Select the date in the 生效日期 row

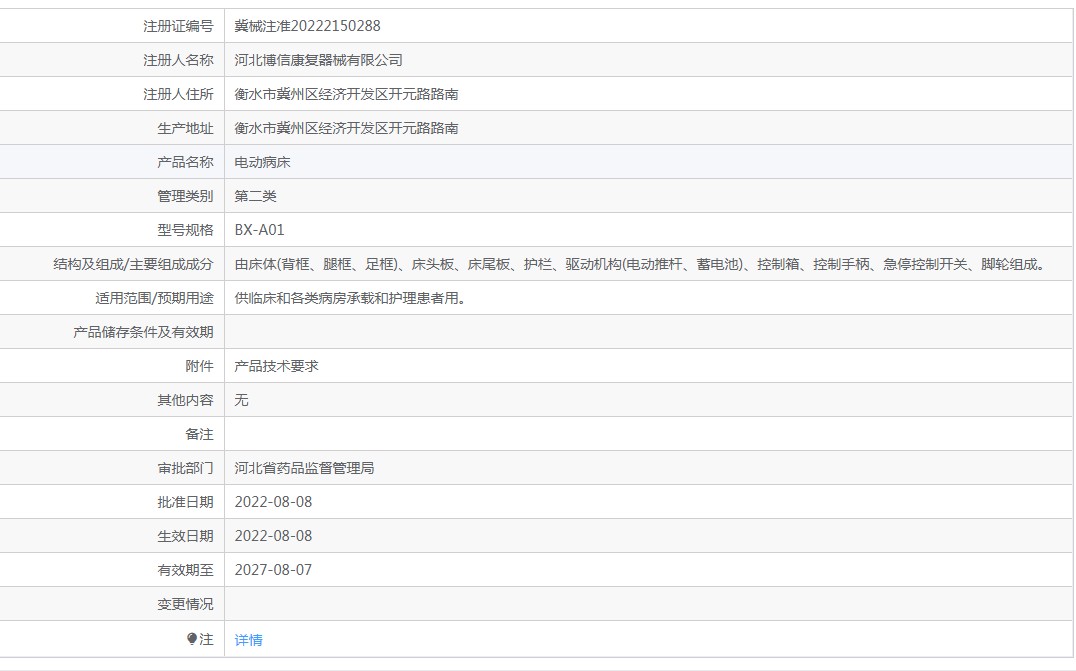click(x=273, y=536)
